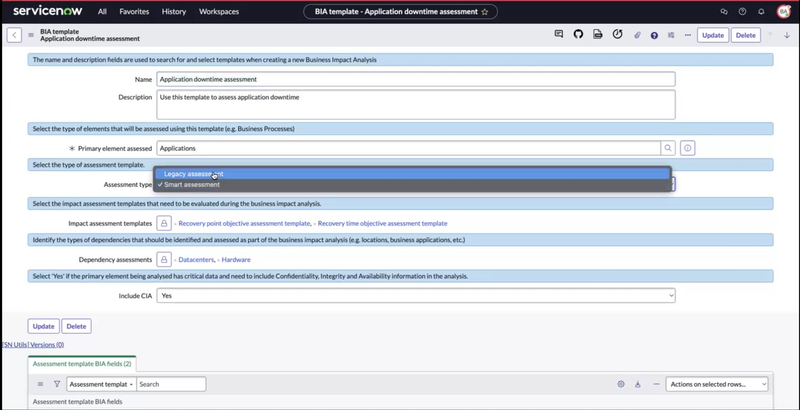Open the Hardware link
Viewport: 800px width, 410px height.
pos(236,260)
